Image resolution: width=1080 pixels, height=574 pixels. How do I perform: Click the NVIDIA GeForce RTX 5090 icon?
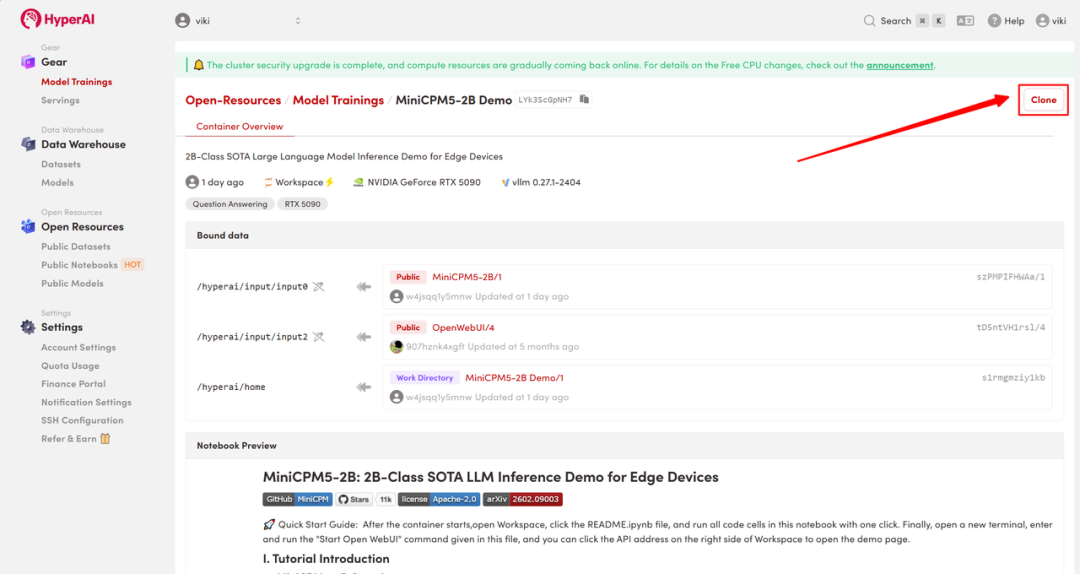point(358,182)
